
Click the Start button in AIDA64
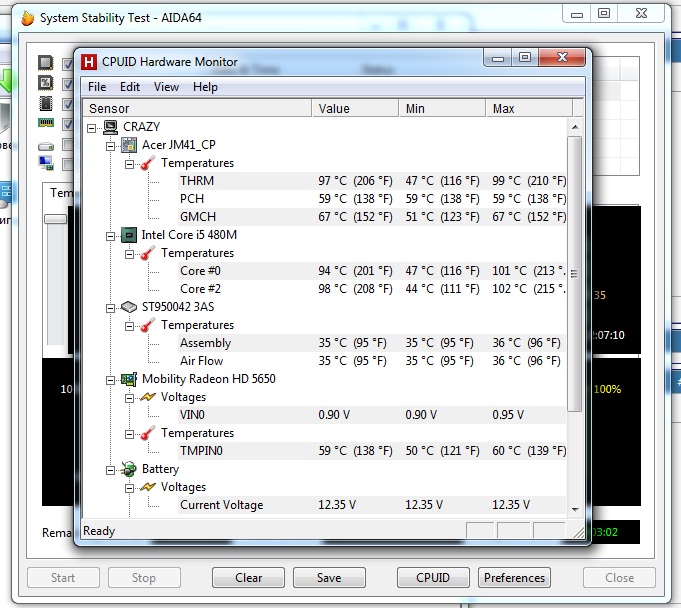pos(63,578)
